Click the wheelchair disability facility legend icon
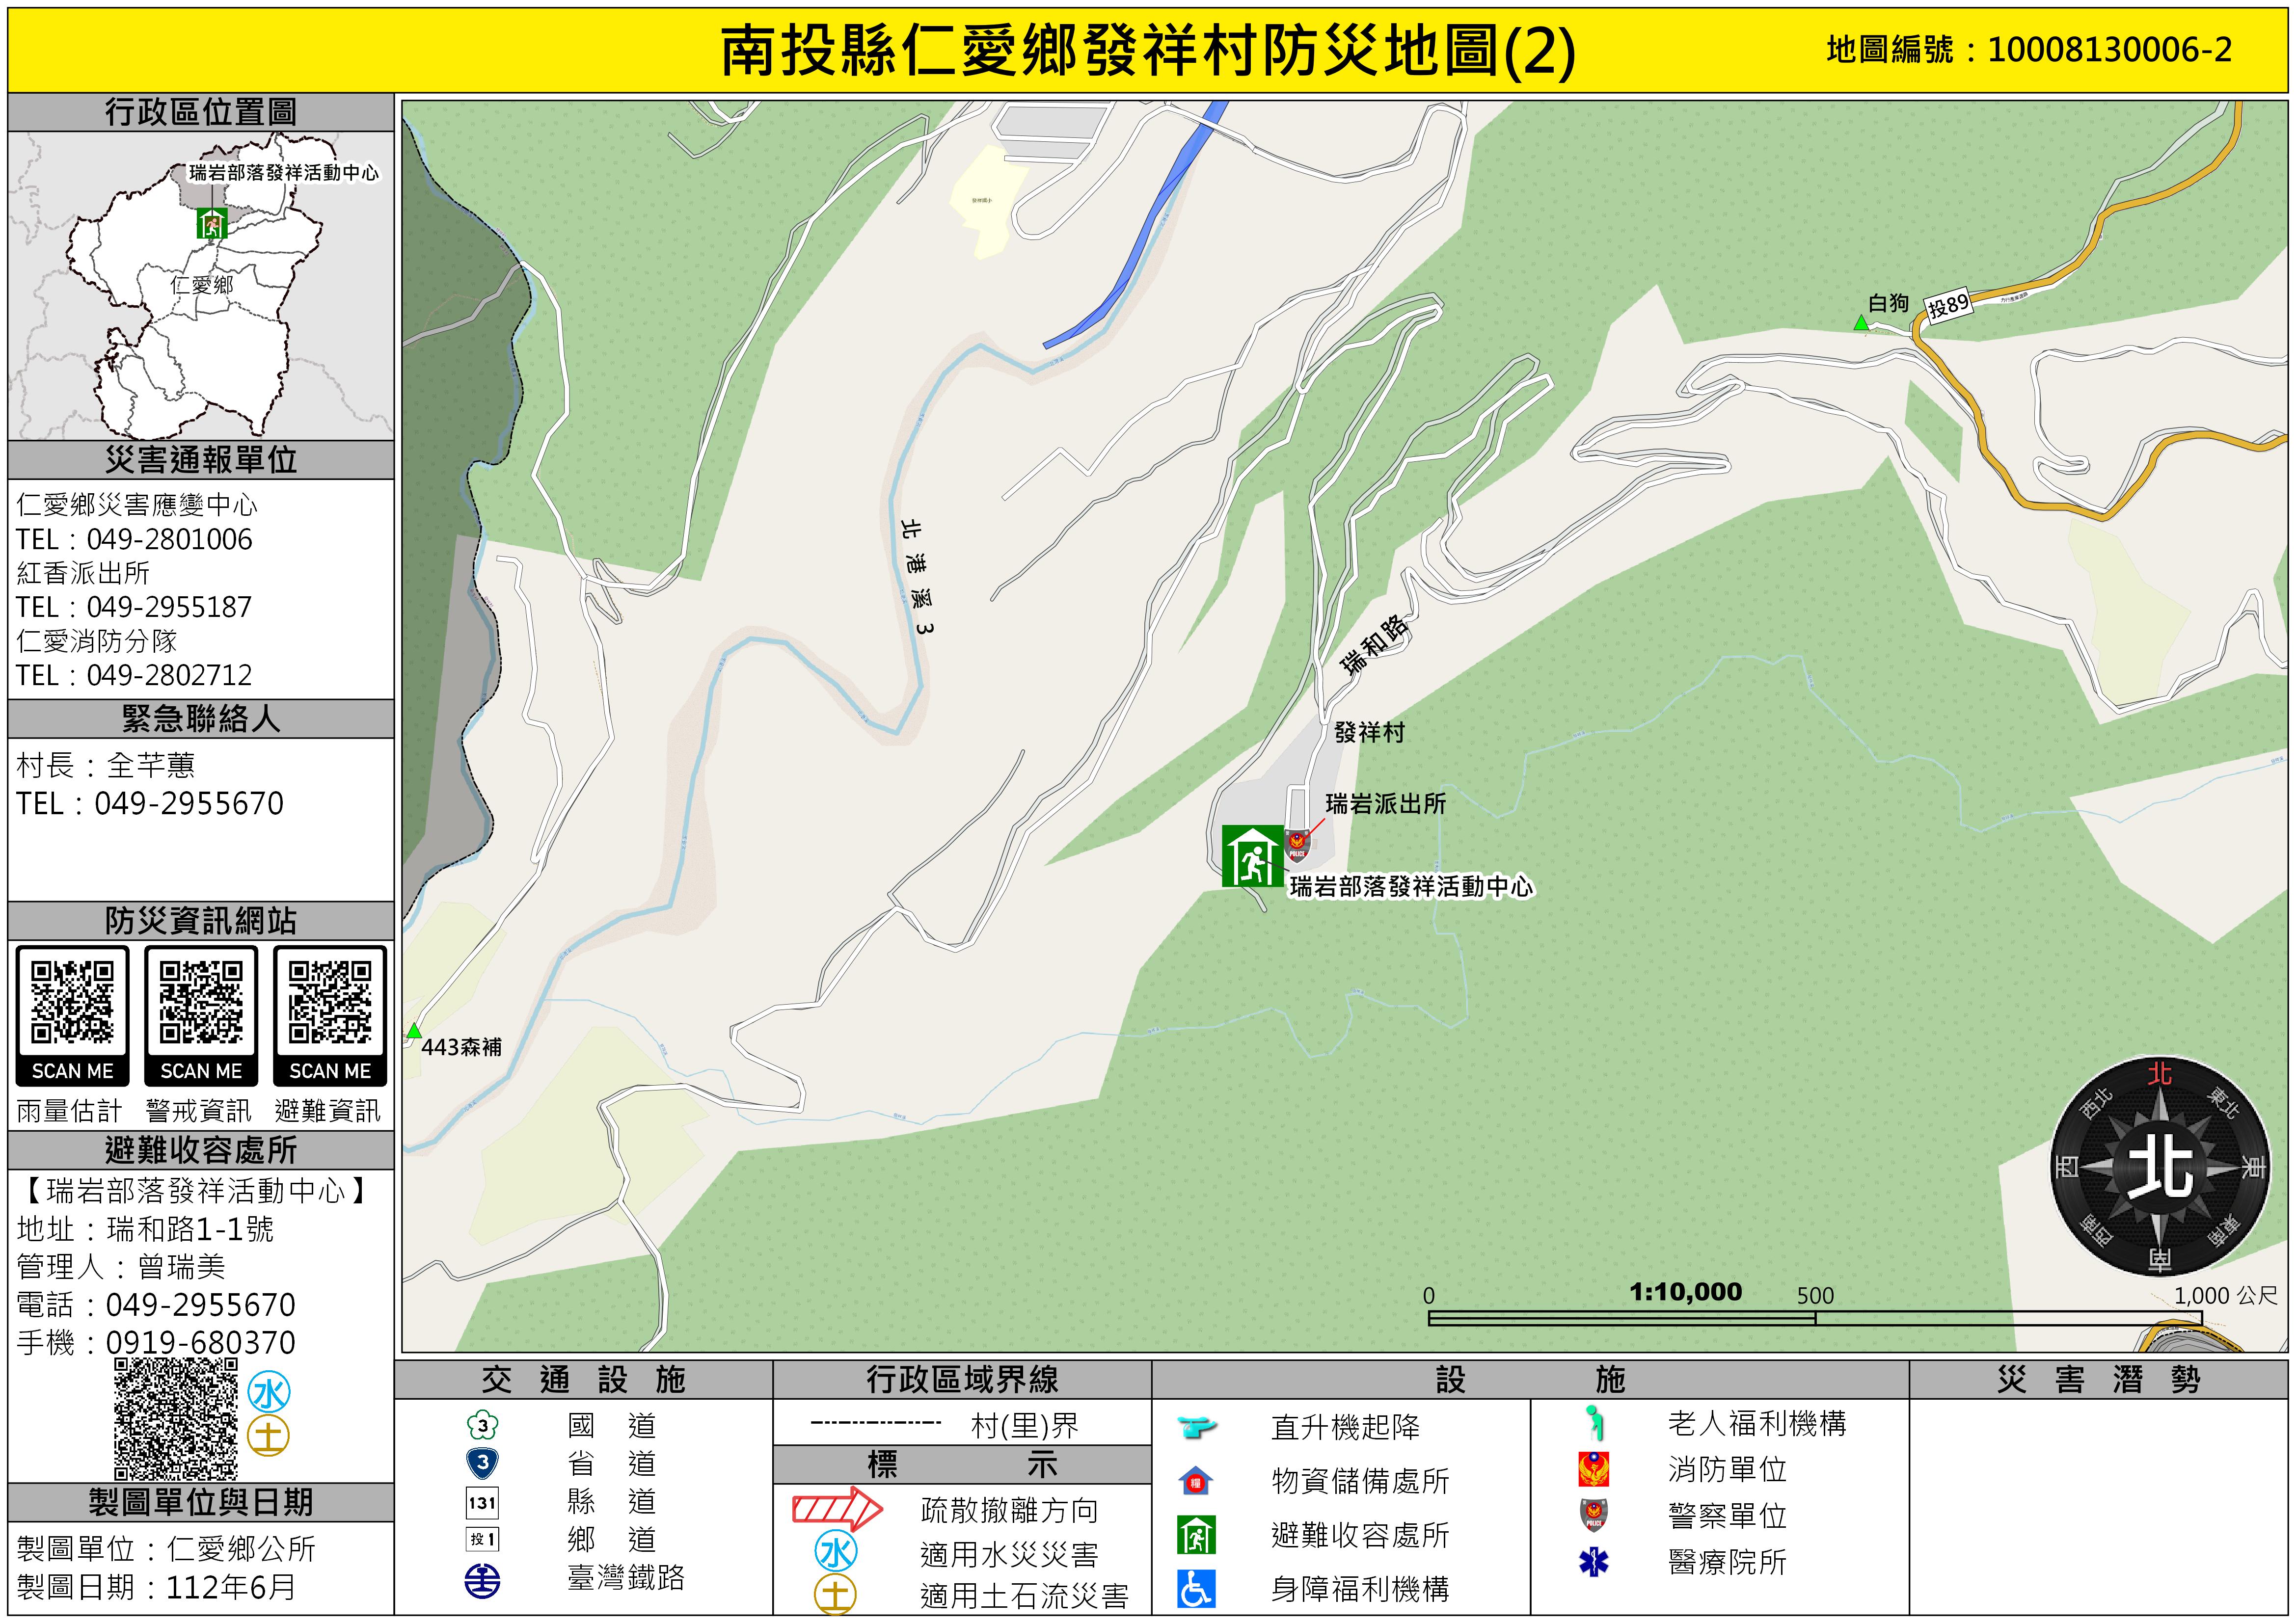Image resolution: width=2296 pixels, height=1623 pixels. pyautogui.click(x=1196, y=1588)
